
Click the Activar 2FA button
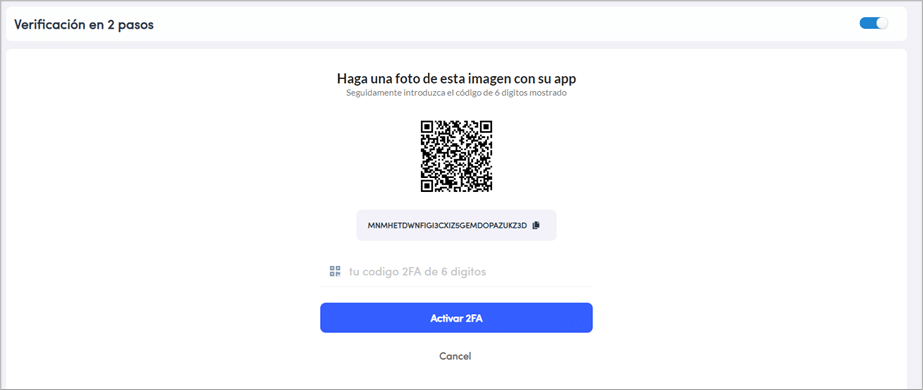coord(456,318)
